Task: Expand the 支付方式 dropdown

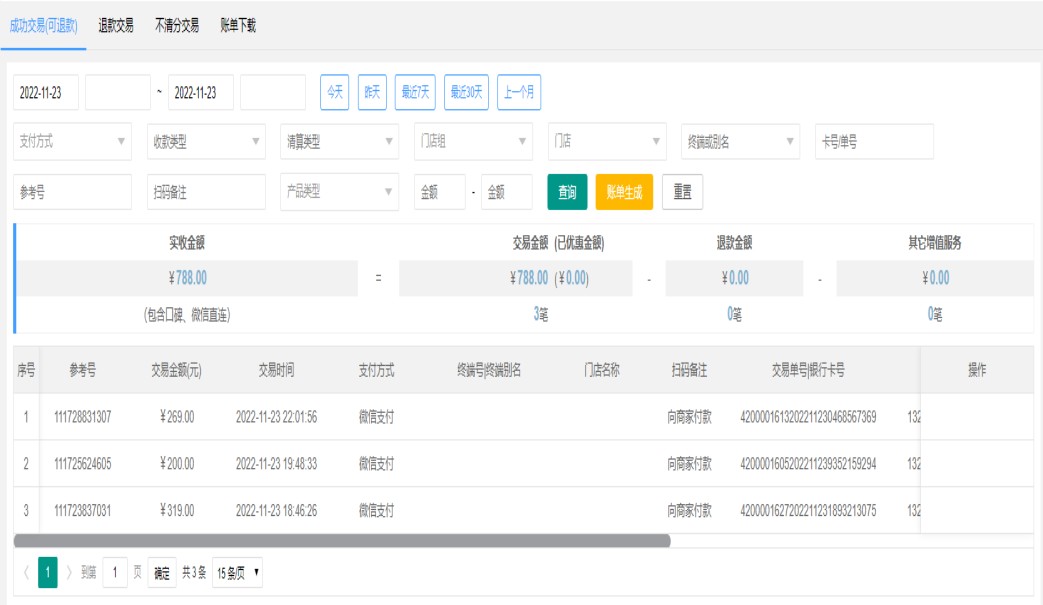Action: pyautogui.click(x=73, y=142)
